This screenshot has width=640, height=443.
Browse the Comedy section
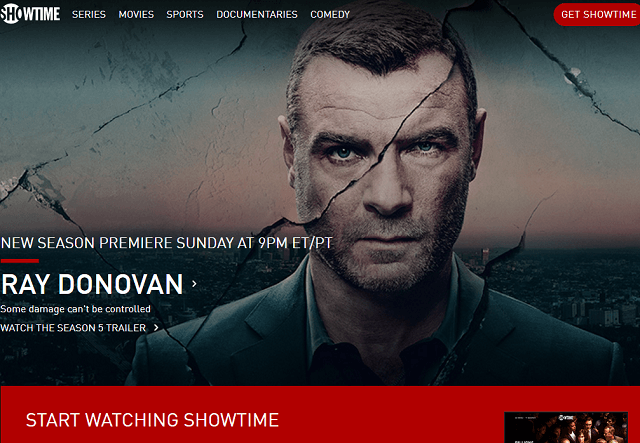330,14
